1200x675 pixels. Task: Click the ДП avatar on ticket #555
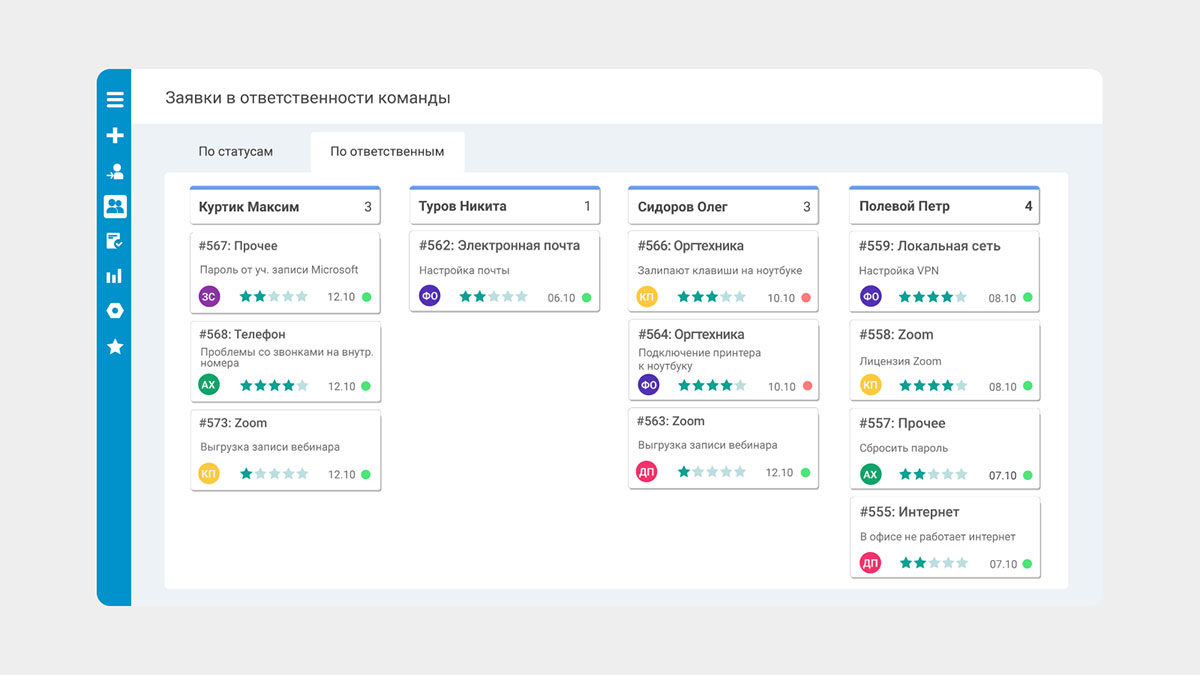pos(870,563)
